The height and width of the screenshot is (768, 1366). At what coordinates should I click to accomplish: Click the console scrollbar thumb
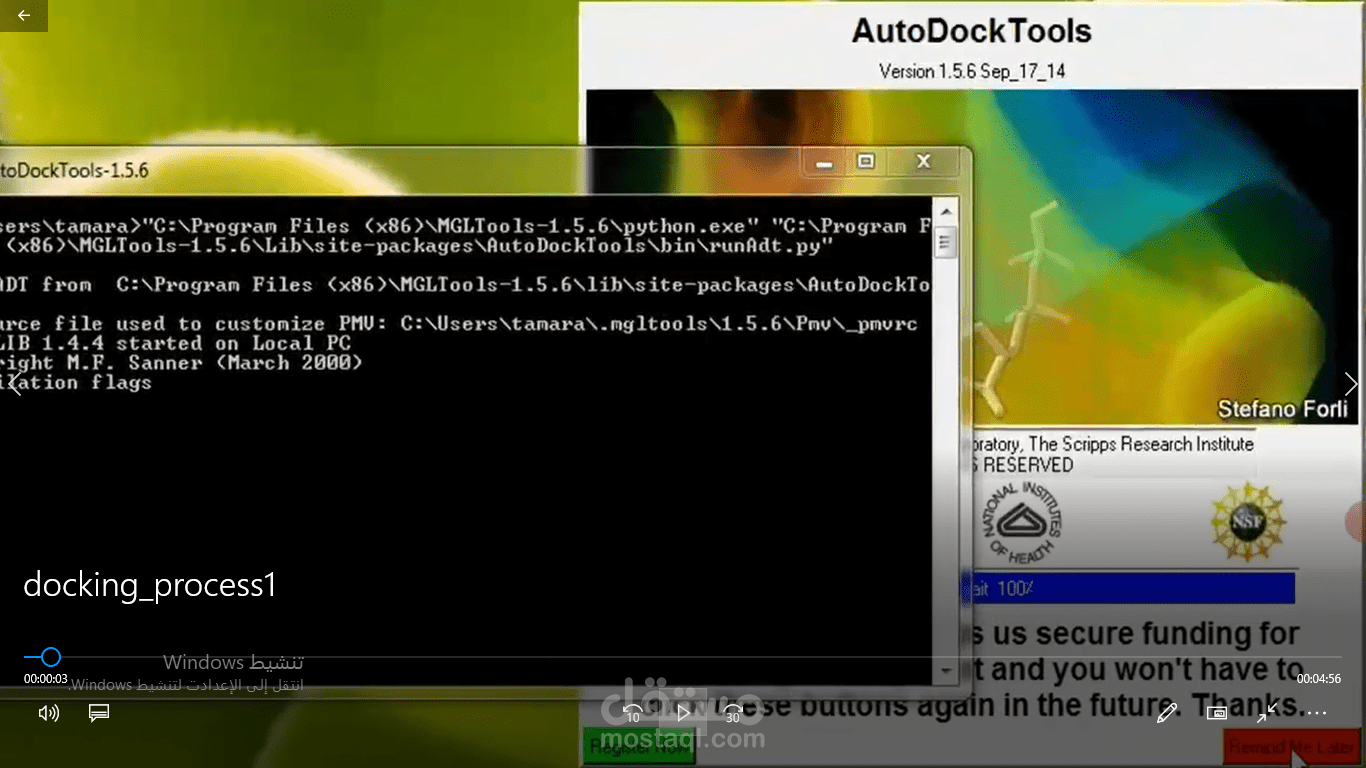click(945, 243)
